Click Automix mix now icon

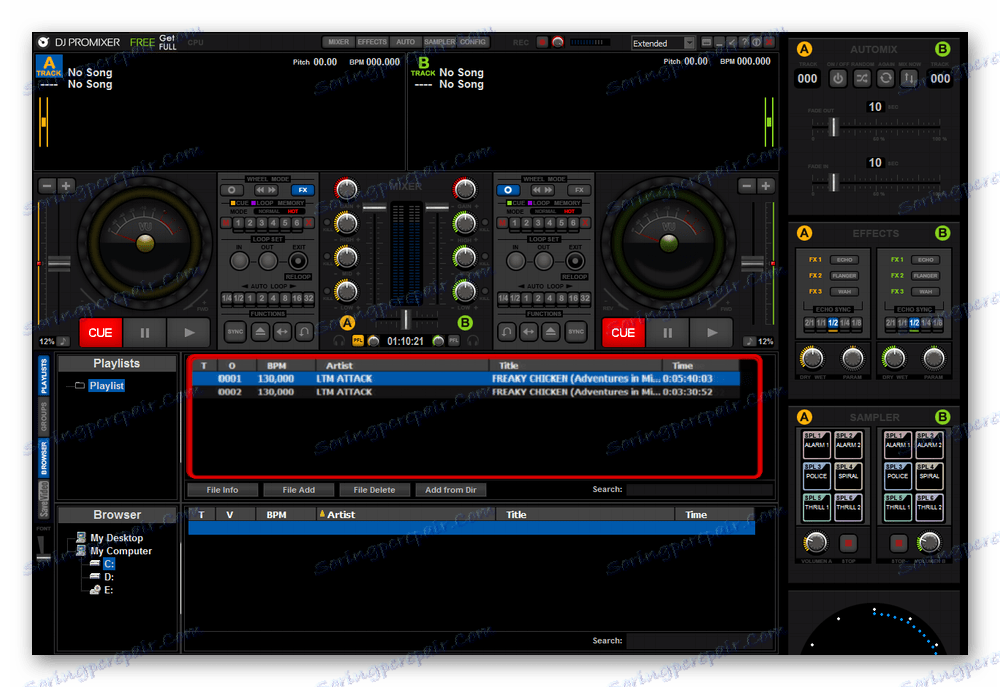click(909, 78)
